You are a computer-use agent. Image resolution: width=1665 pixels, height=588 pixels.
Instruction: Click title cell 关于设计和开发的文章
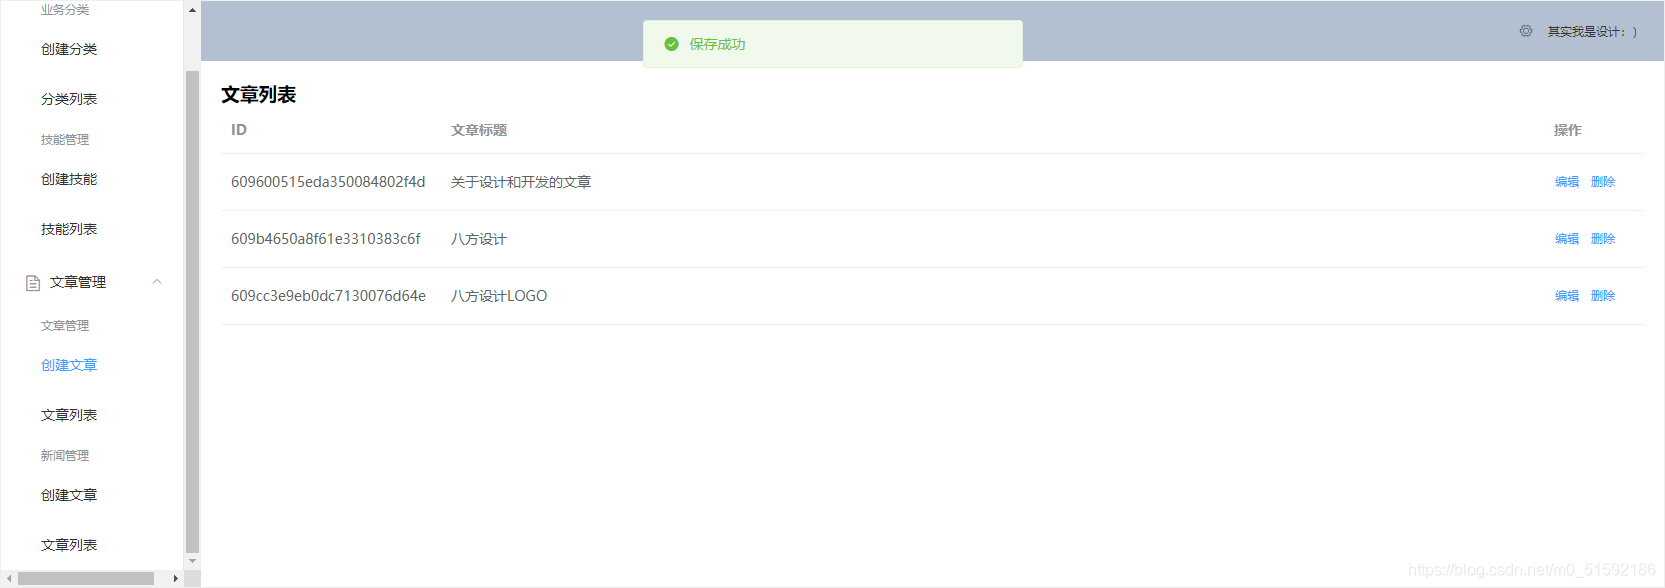click(x=521, y=182)
